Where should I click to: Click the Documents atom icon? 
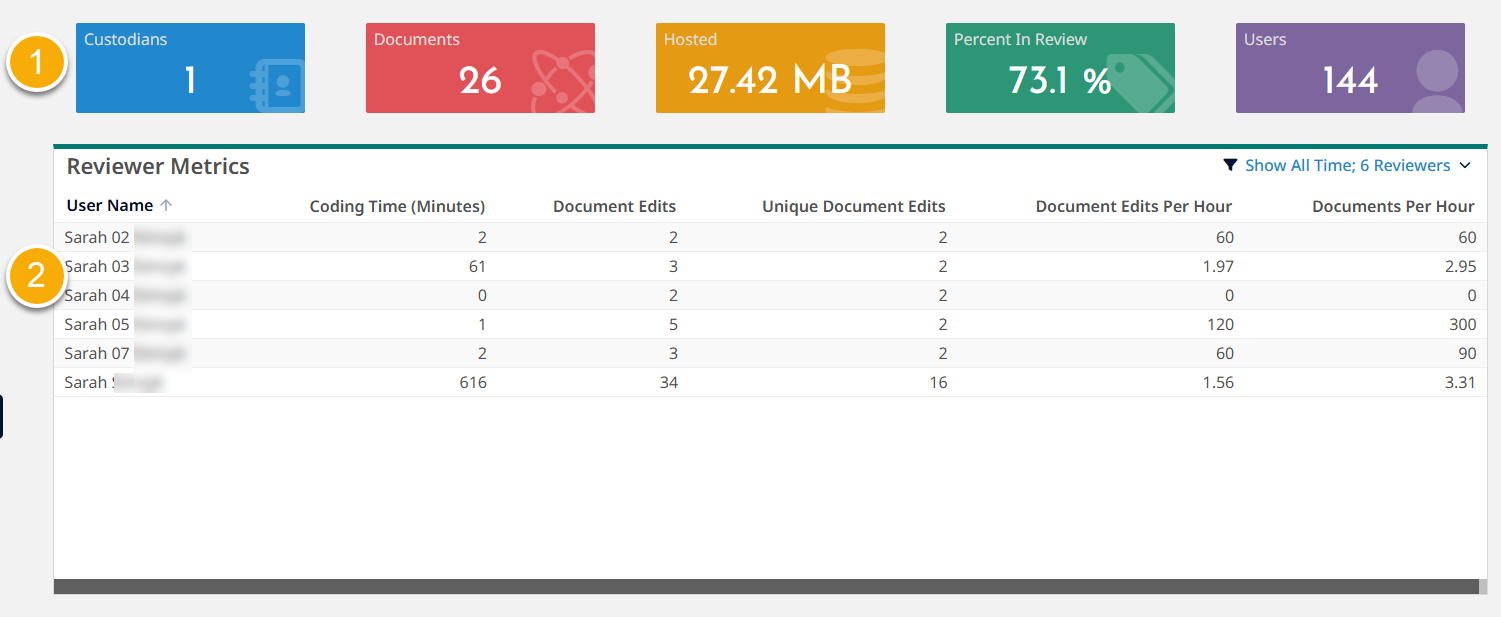pyautogui.click(x=564, y=82)
